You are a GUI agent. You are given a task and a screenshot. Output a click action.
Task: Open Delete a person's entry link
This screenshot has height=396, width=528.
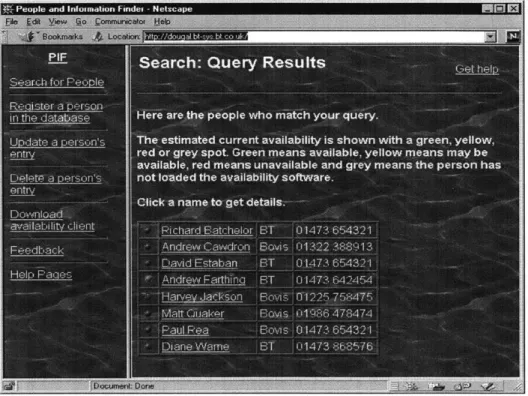(56, 184)
